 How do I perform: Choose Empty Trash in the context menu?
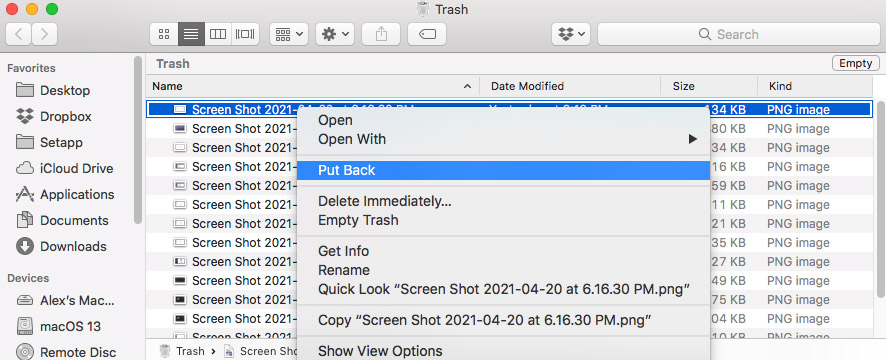pos(503,220)
